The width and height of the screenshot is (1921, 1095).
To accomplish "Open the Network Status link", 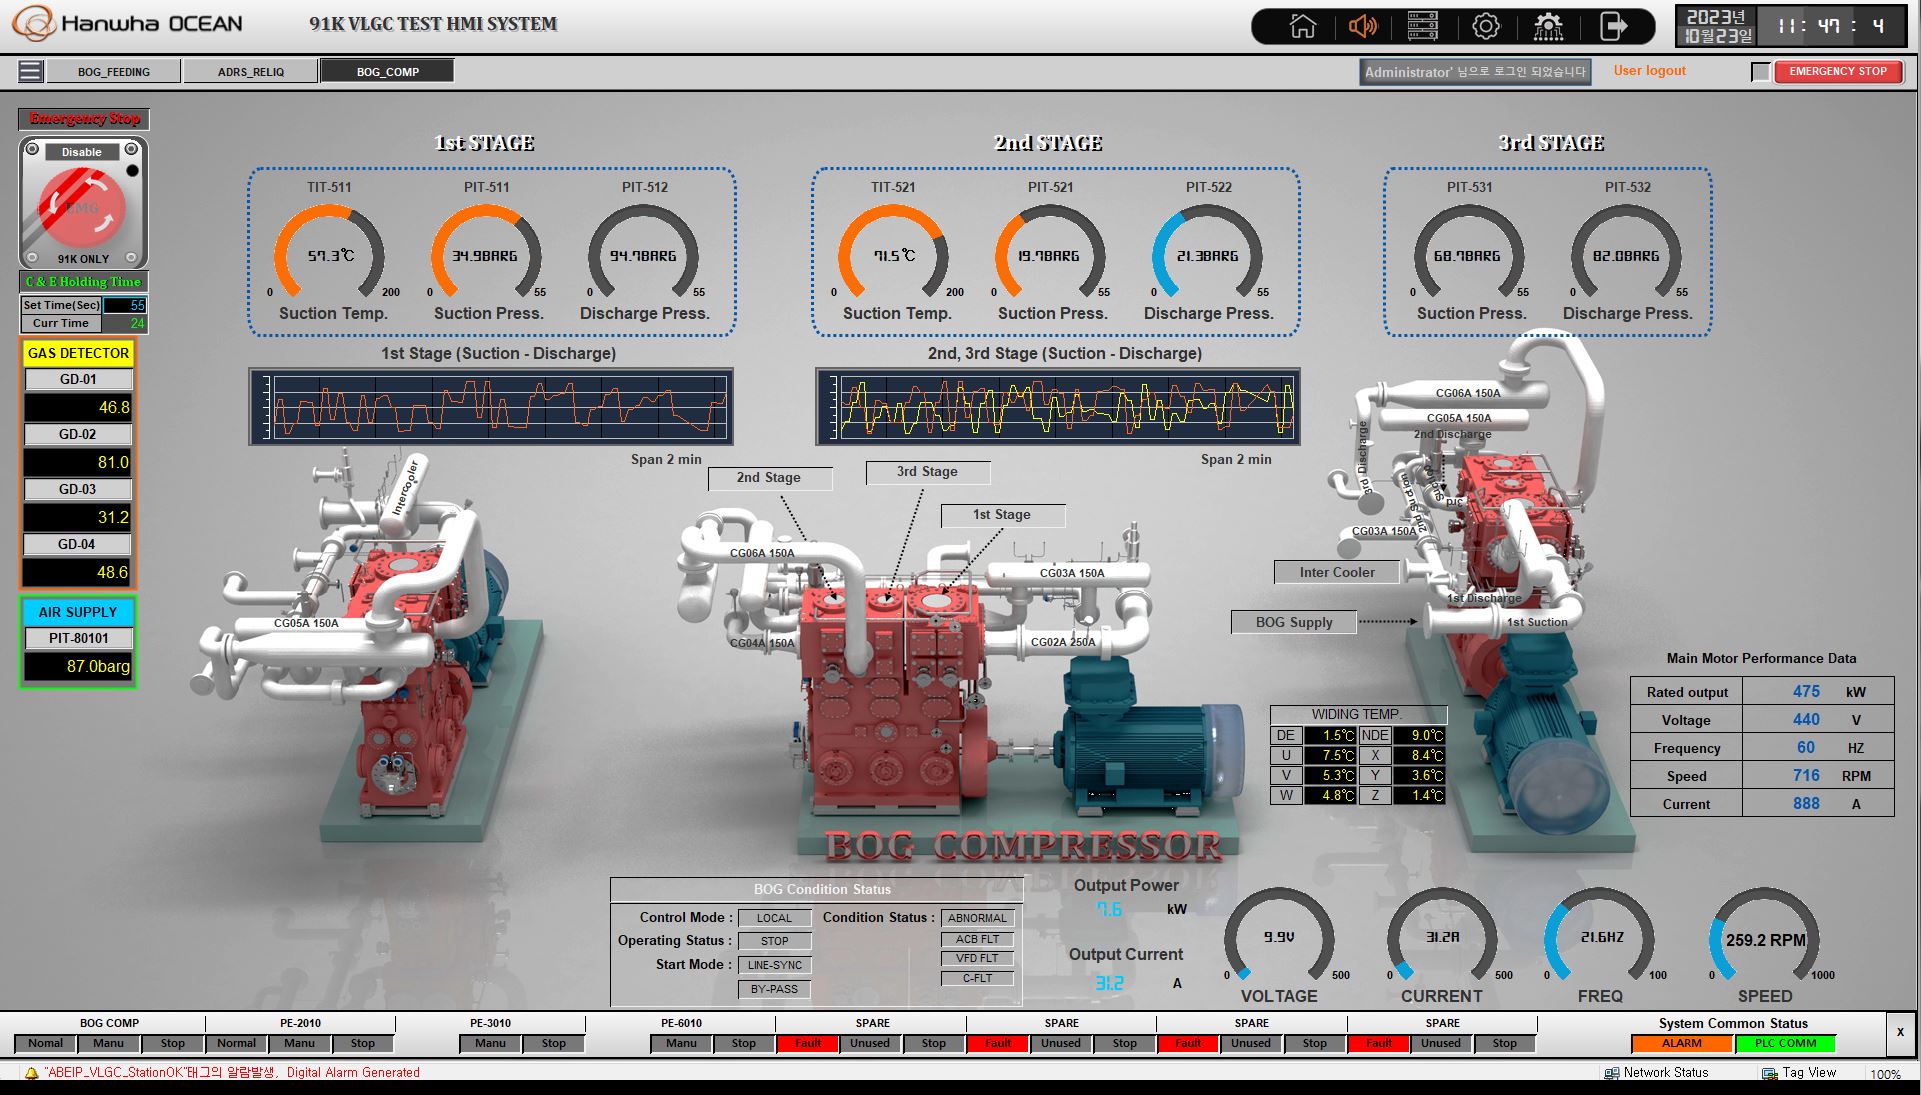I will (1665, 1073).
